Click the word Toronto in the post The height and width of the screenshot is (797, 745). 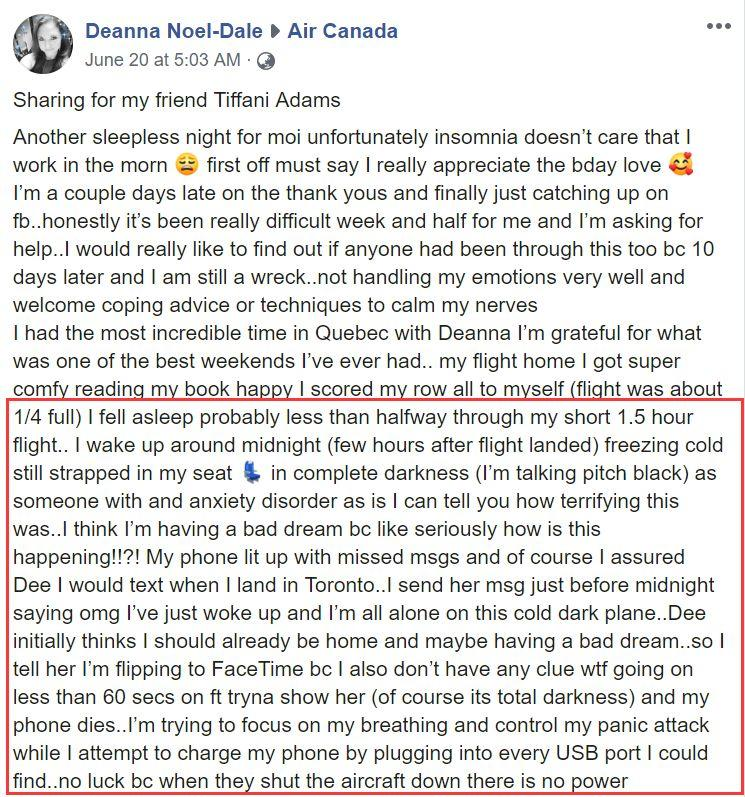click(338, 585)
